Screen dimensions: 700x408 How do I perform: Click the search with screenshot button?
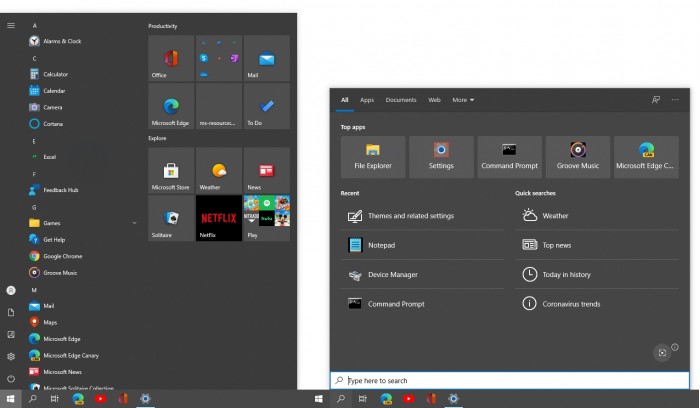coord(662,353)
